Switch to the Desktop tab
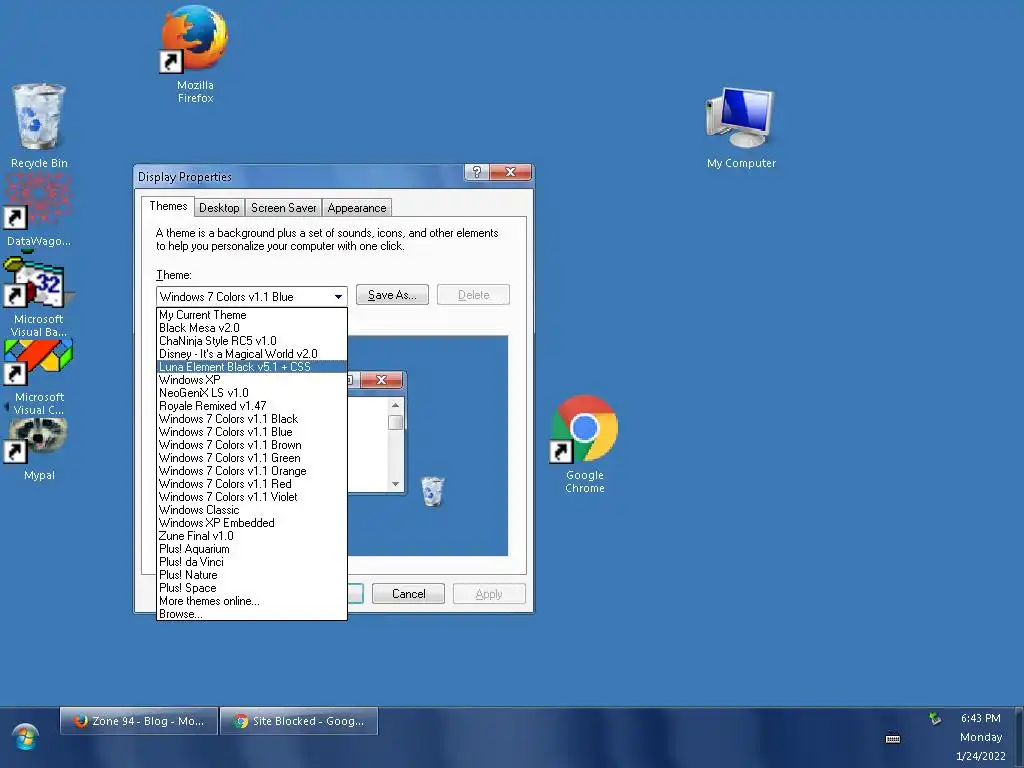The width and height of the screenshot is (1024, 768). point(219,208)
